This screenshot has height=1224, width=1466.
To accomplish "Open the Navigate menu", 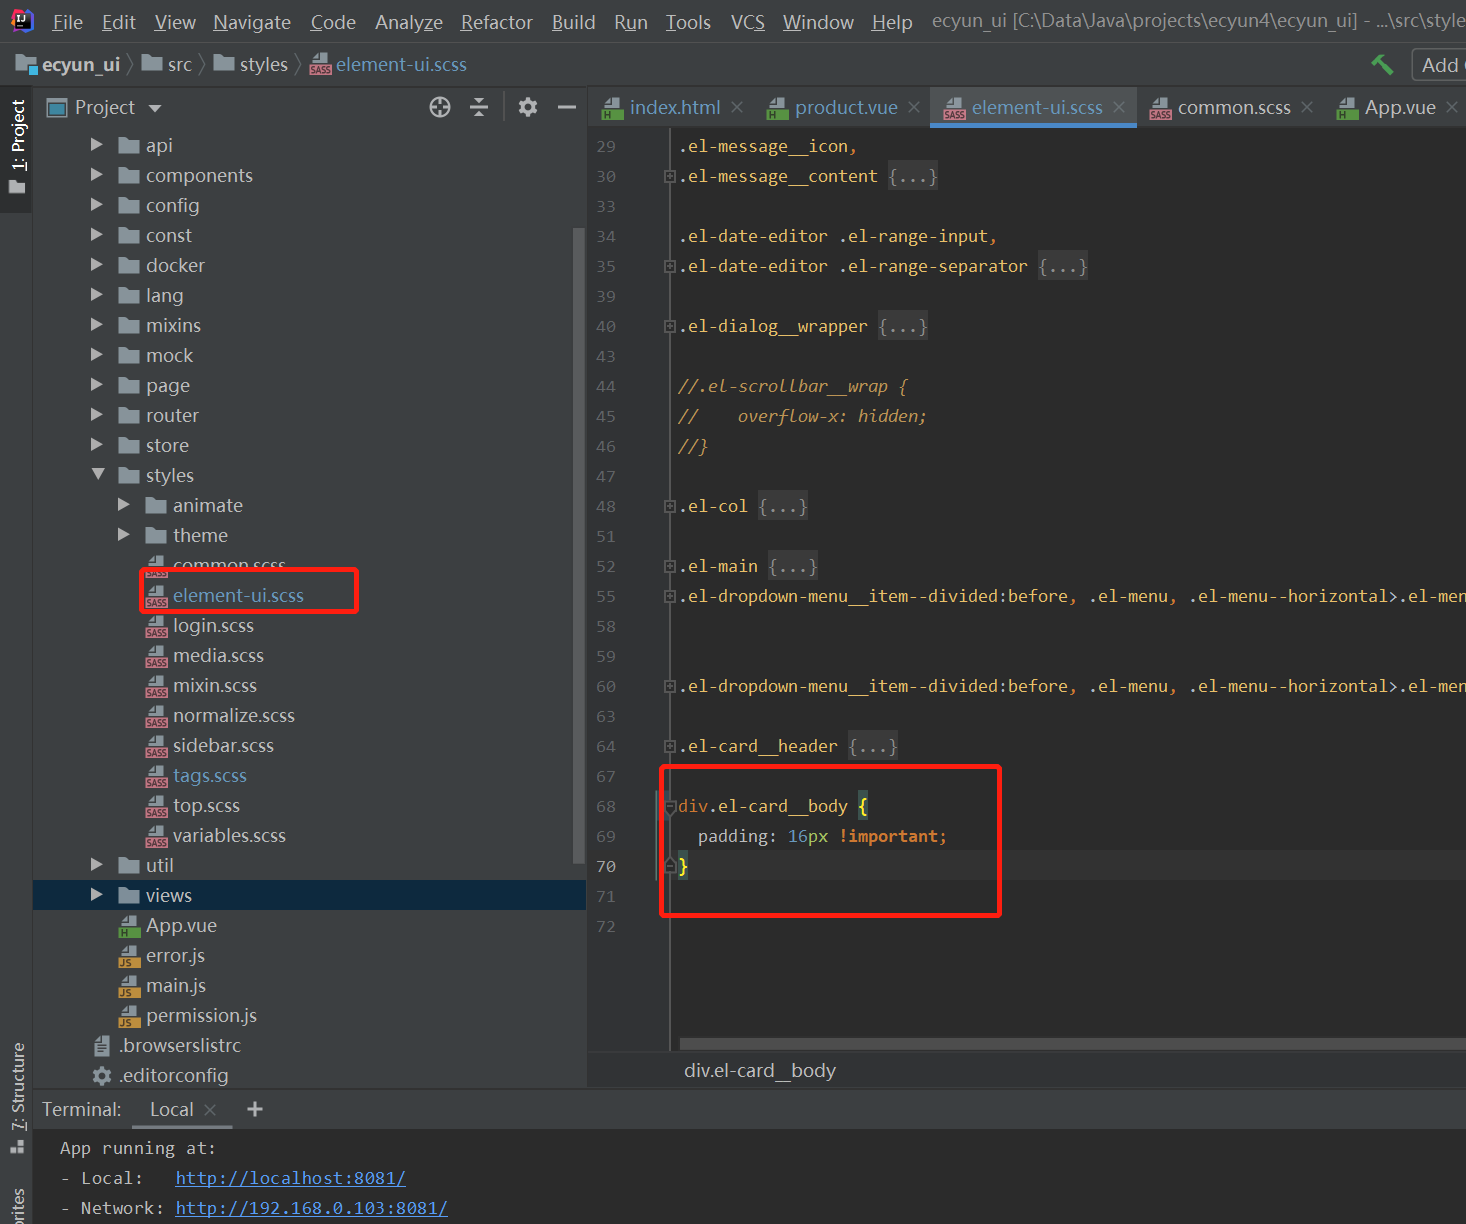I will [x=252, y=22].
